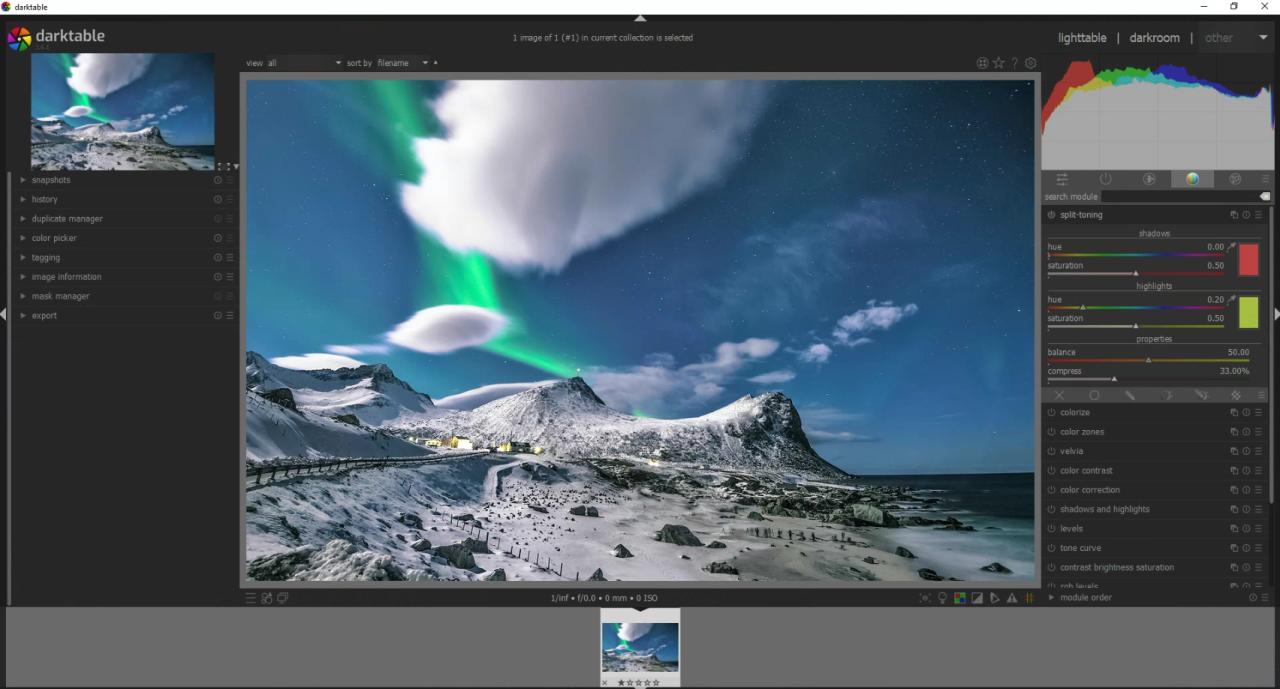Open the base modules group tab
Viewport: 1280px width, 689px height.
tap(1149, 179)
